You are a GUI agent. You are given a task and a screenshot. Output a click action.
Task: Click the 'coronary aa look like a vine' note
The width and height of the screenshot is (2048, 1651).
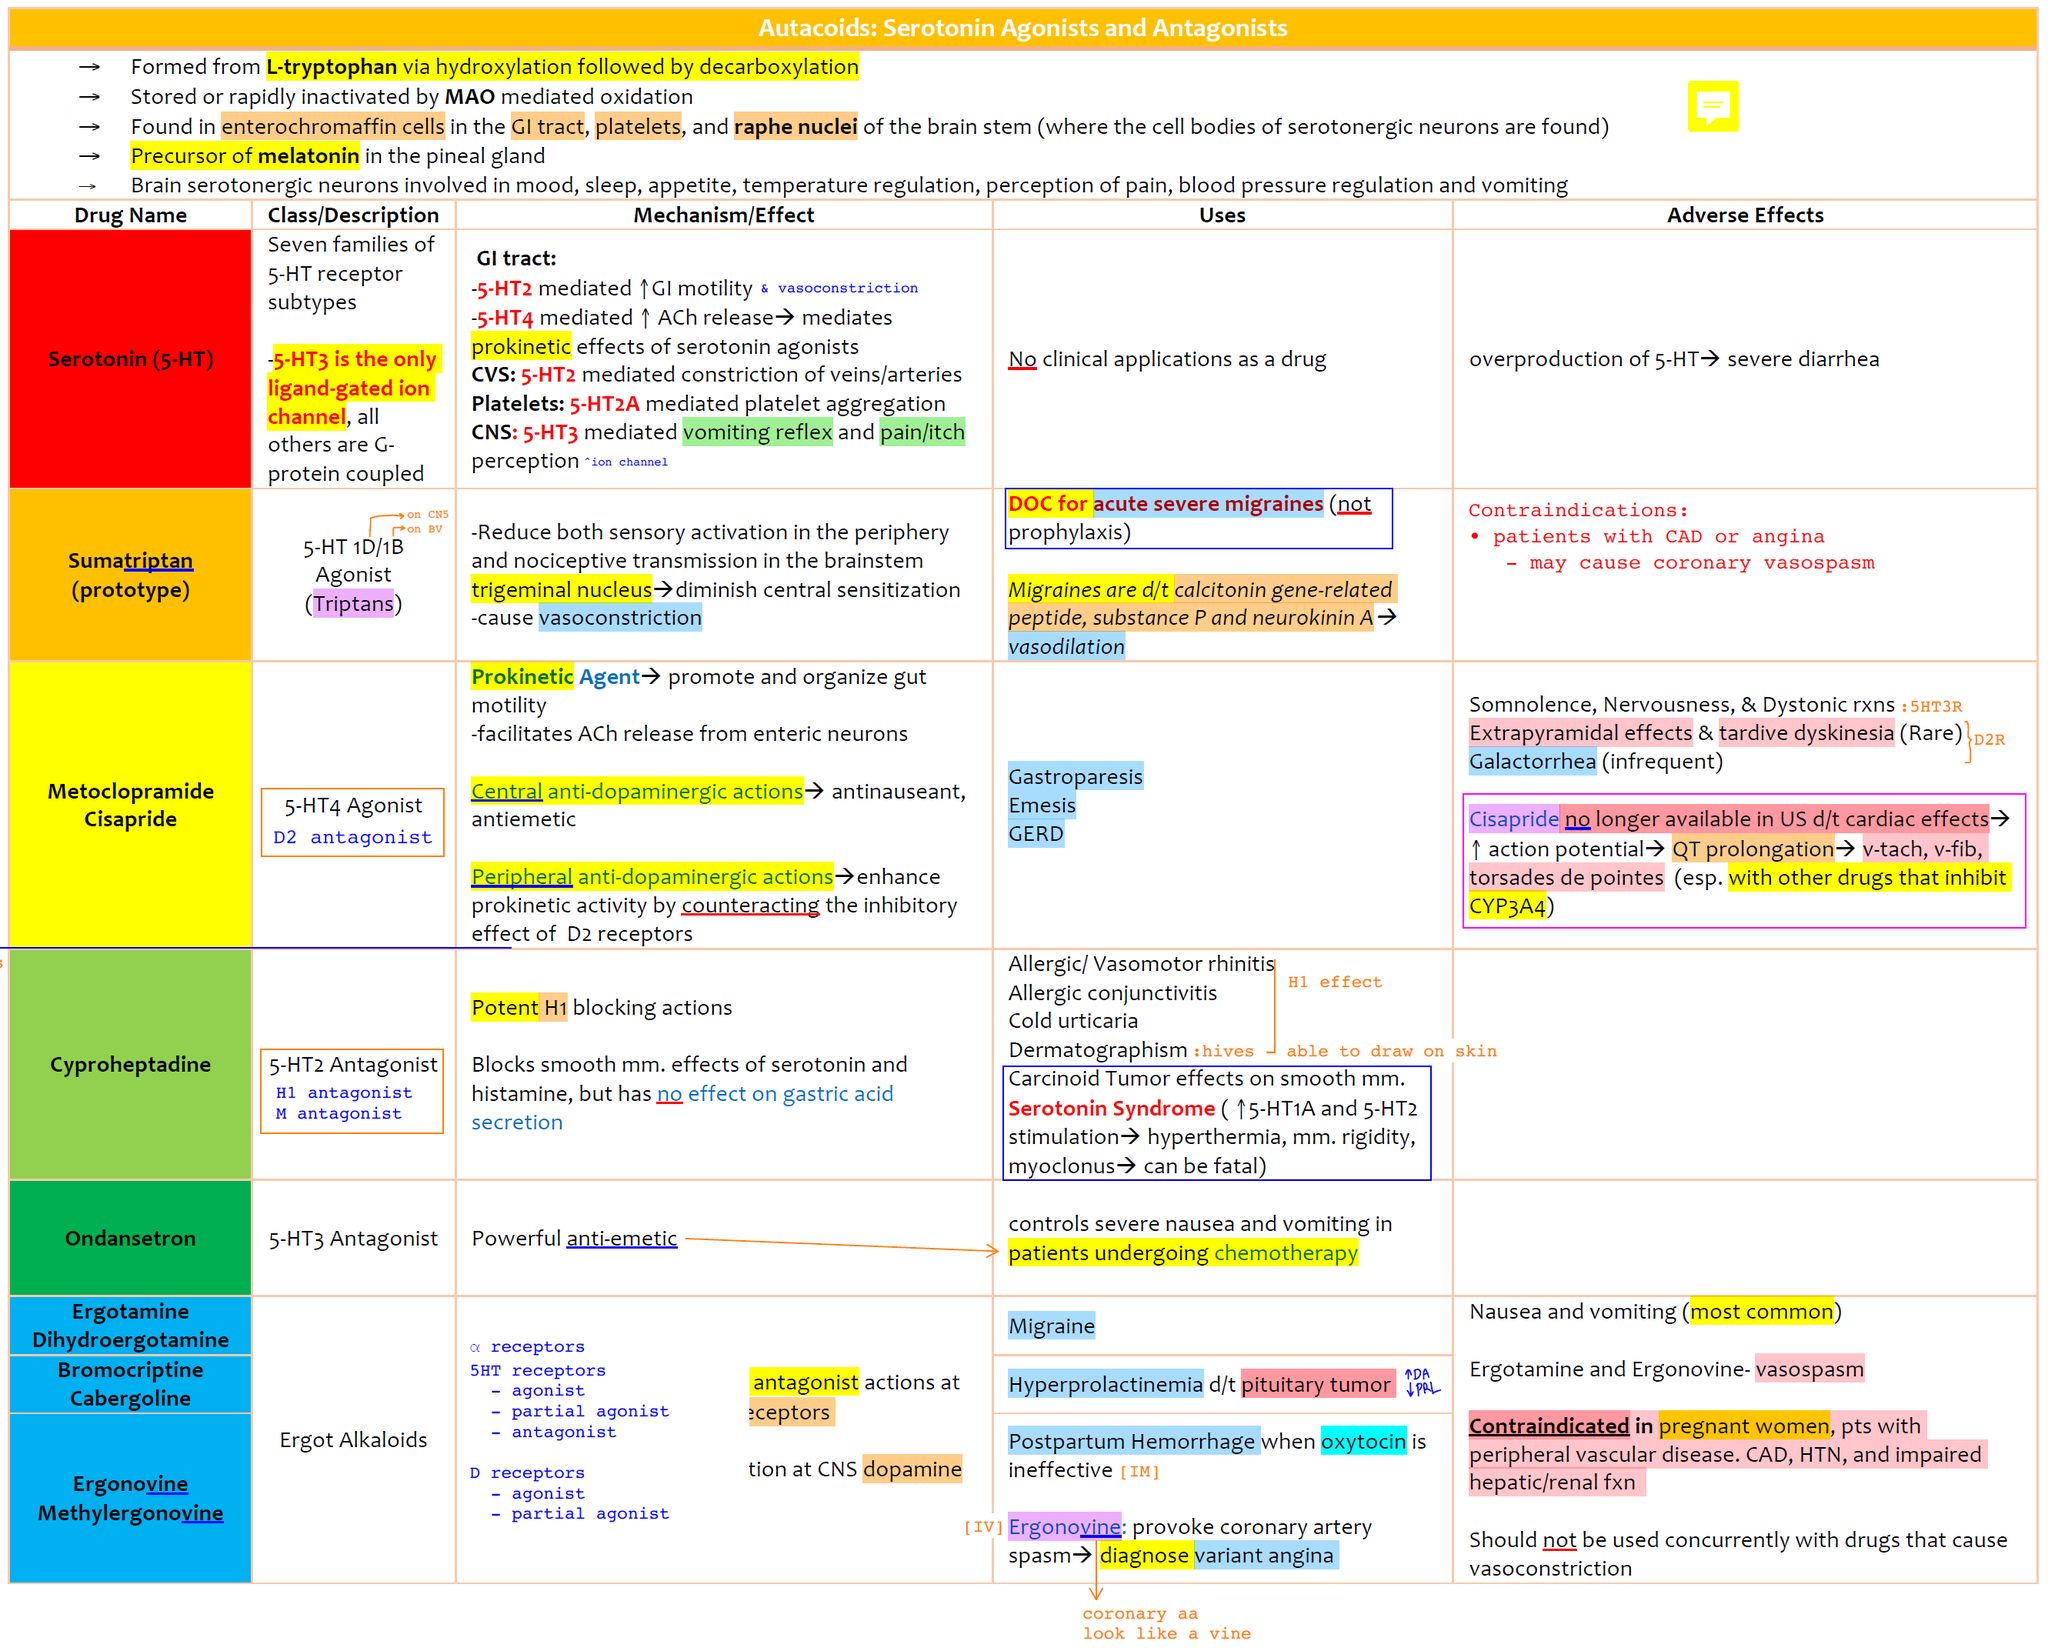[1166, 1623]
